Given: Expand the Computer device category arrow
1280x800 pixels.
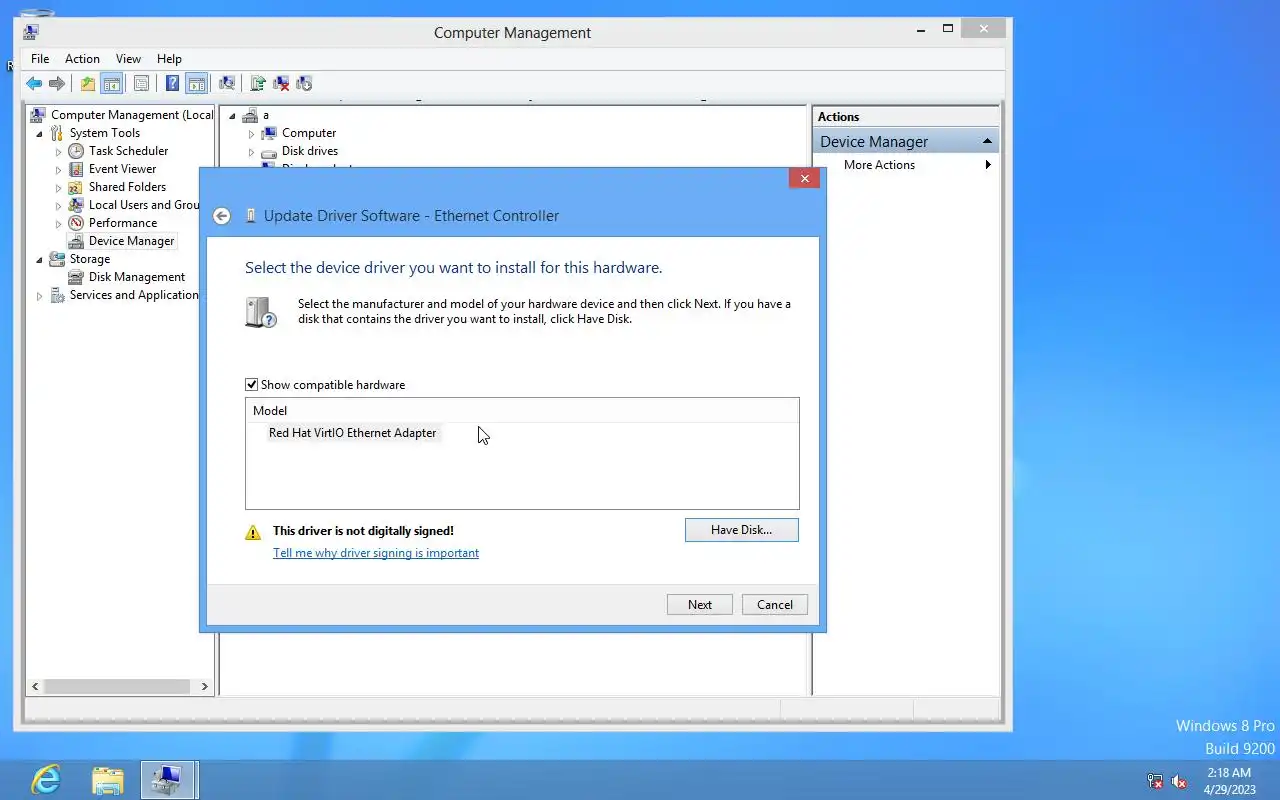Looking at the screenshot, I should pyautogui.click(x=252, y=133).
